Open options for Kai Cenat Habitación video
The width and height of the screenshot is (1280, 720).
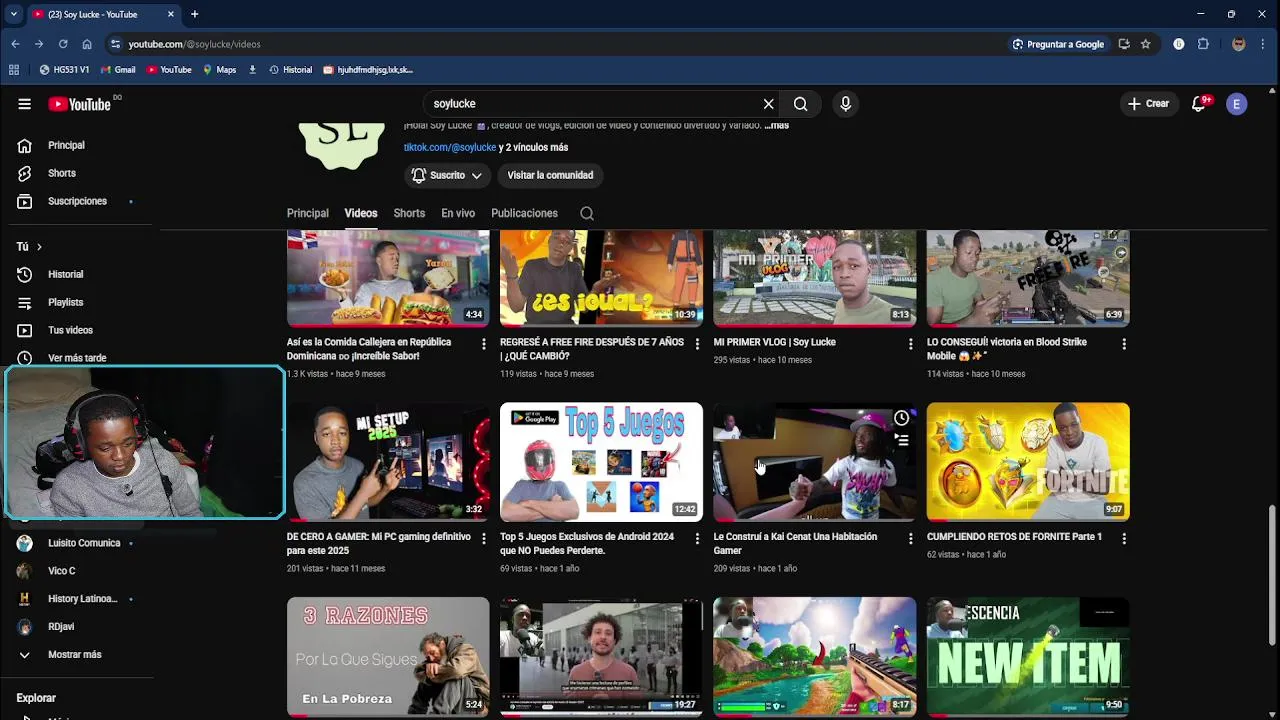pyautogui.click(x=910, y=538)
